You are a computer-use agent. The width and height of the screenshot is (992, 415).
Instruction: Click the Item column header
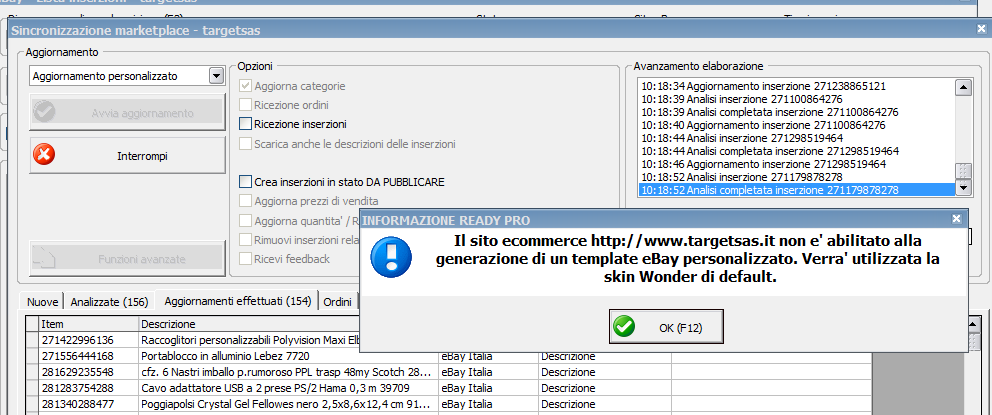89,324
